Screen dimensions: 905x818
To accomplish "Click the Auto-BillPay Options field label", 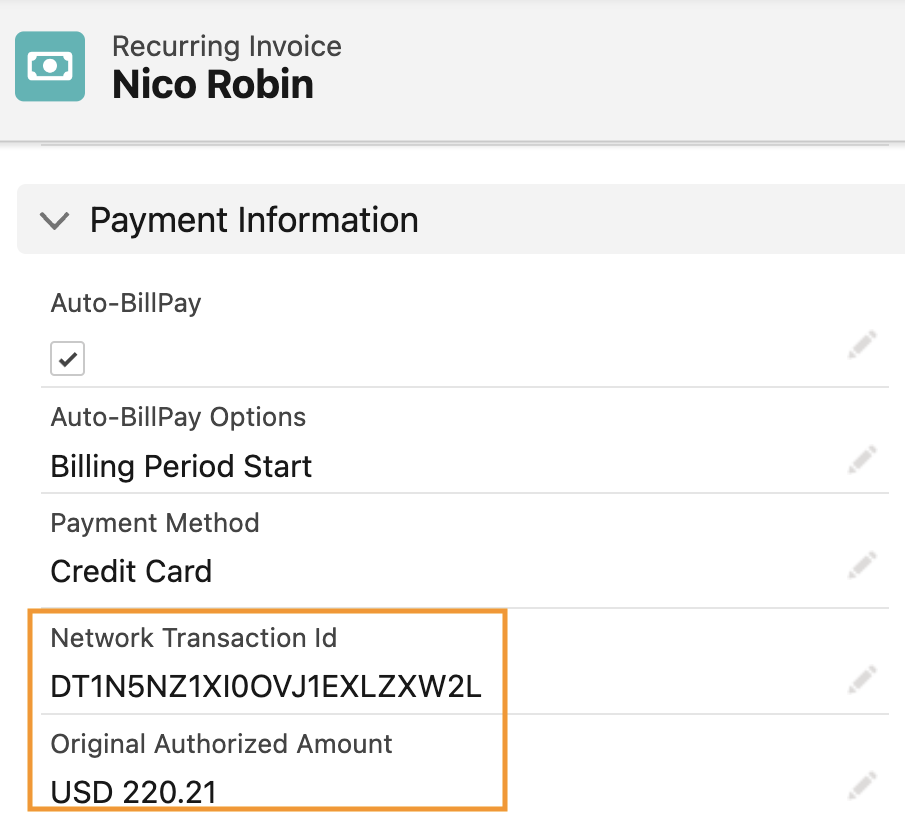I will coord(178,417).
